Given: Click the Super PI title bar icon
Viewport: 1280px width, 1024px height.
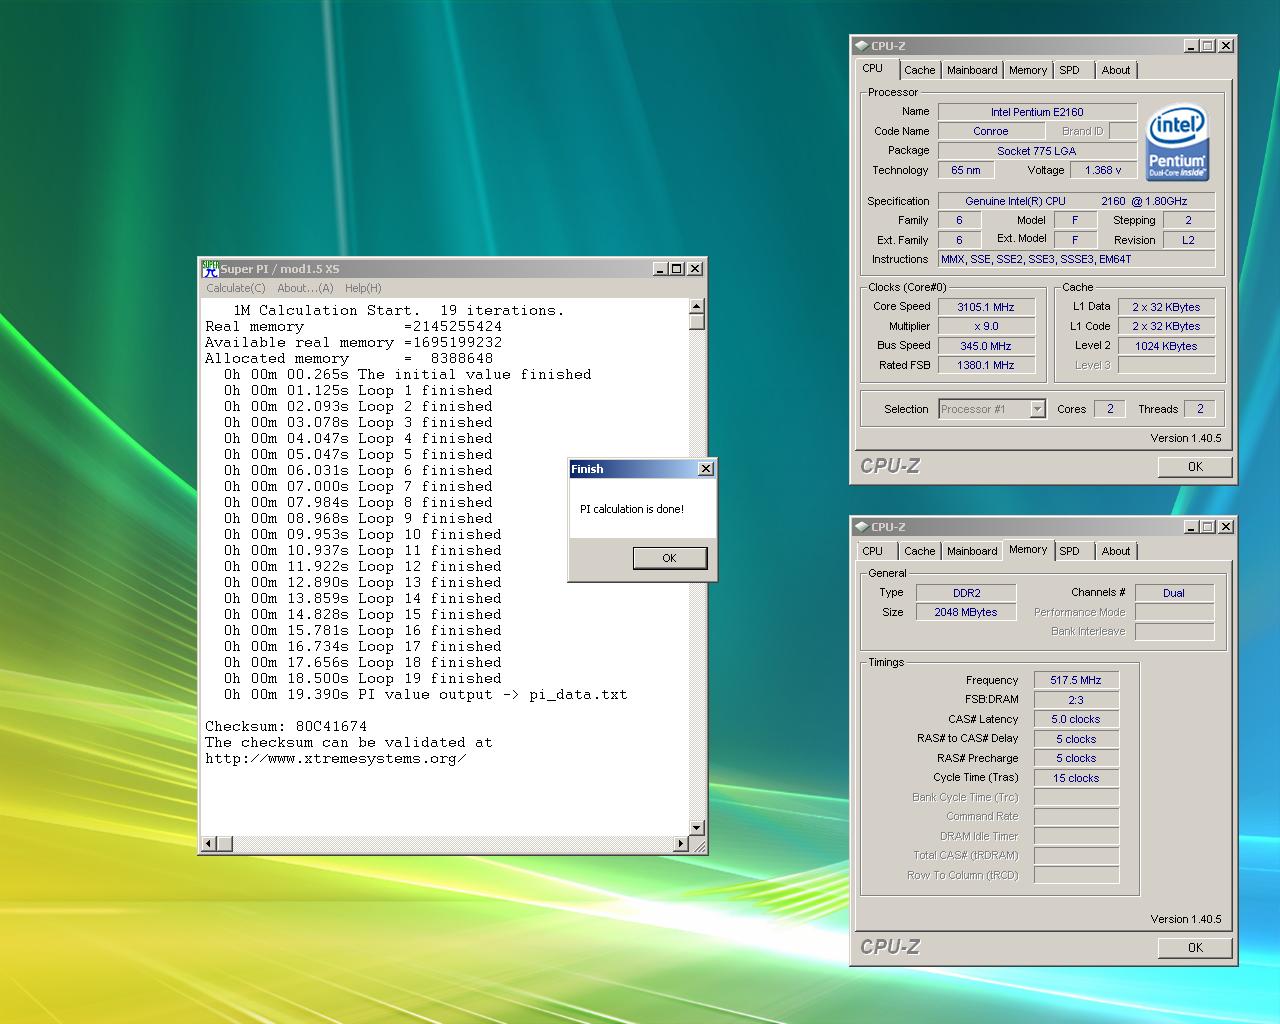Looking at the screenshot, I should (210, 268).
